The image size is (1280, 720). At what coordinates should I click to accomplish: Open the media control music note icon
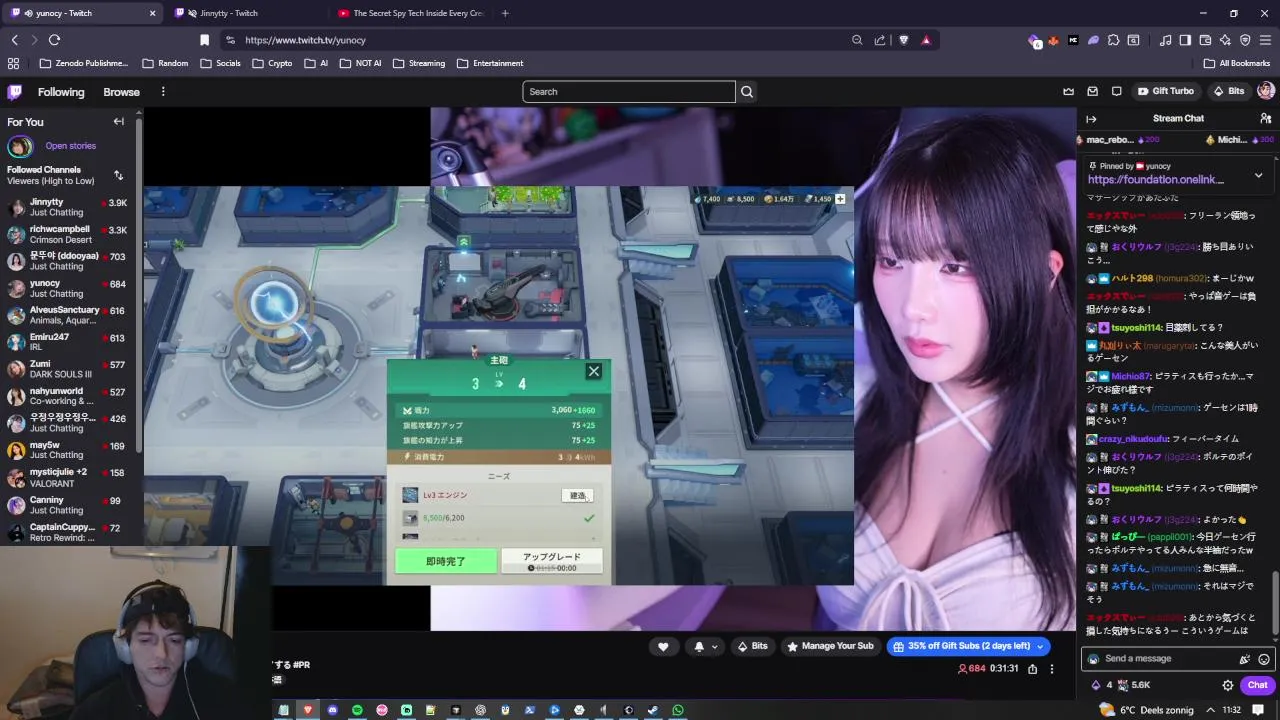point(1165,40)
